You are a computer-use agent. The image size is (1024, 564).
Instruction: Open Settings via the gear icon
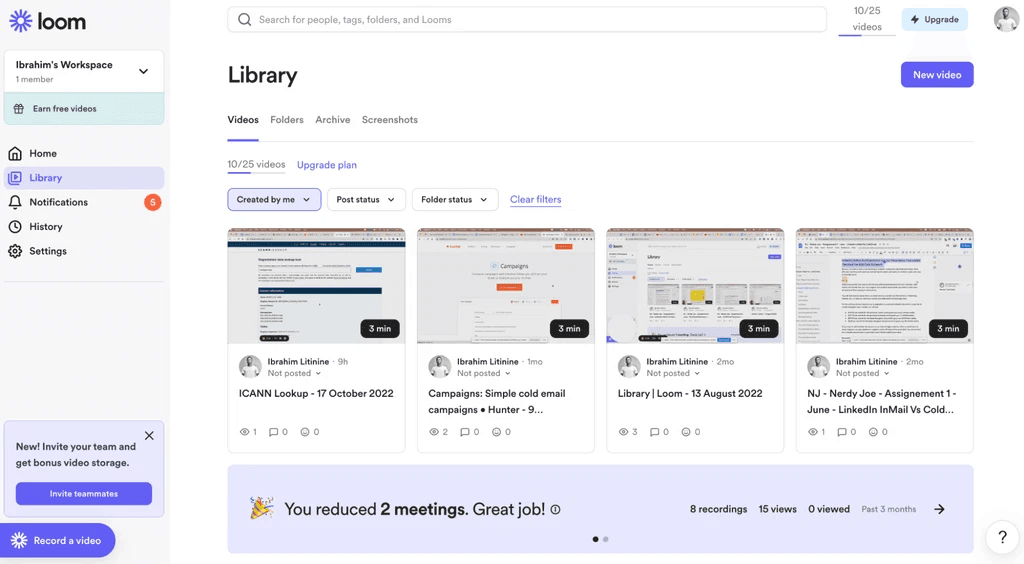[x=15, y=251]
